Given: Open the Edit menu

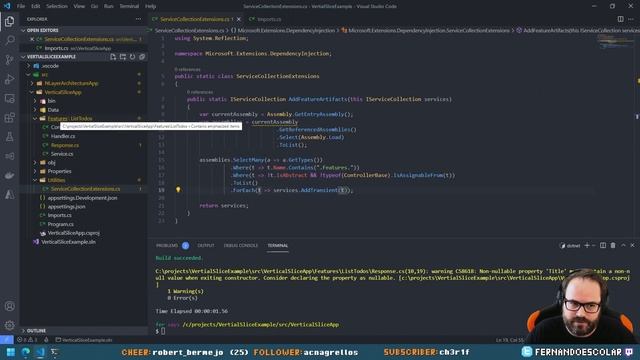Looking at the screenshot, I should 36,6.
